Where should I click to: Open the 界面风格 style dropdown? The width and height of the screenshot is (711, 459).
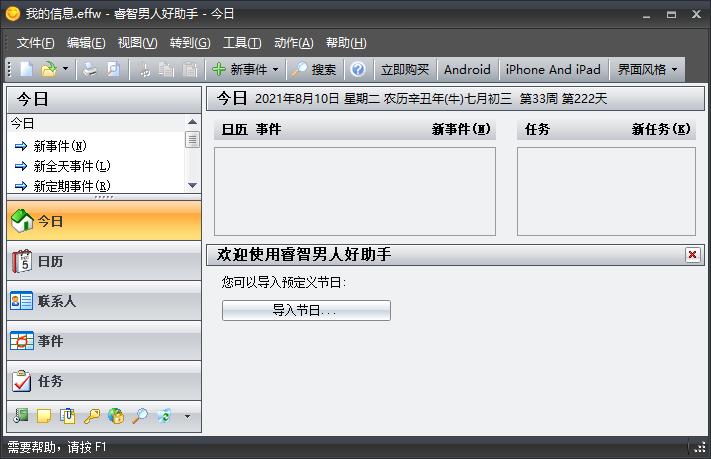[x=647, y=70]
